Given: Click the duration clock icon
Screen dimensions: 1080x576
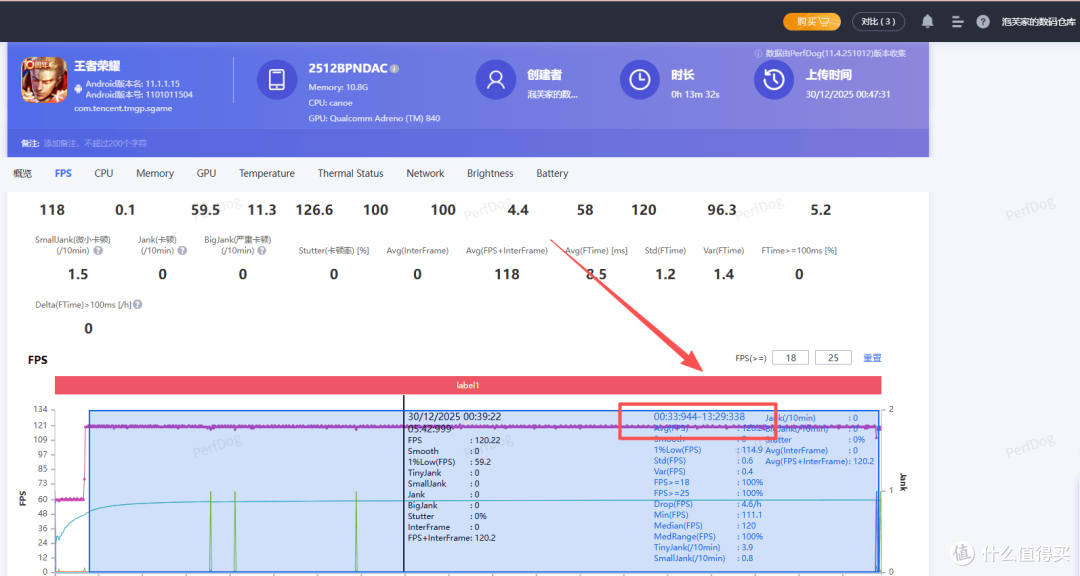Looking at the screenshot, I should [x=640, y=80].
